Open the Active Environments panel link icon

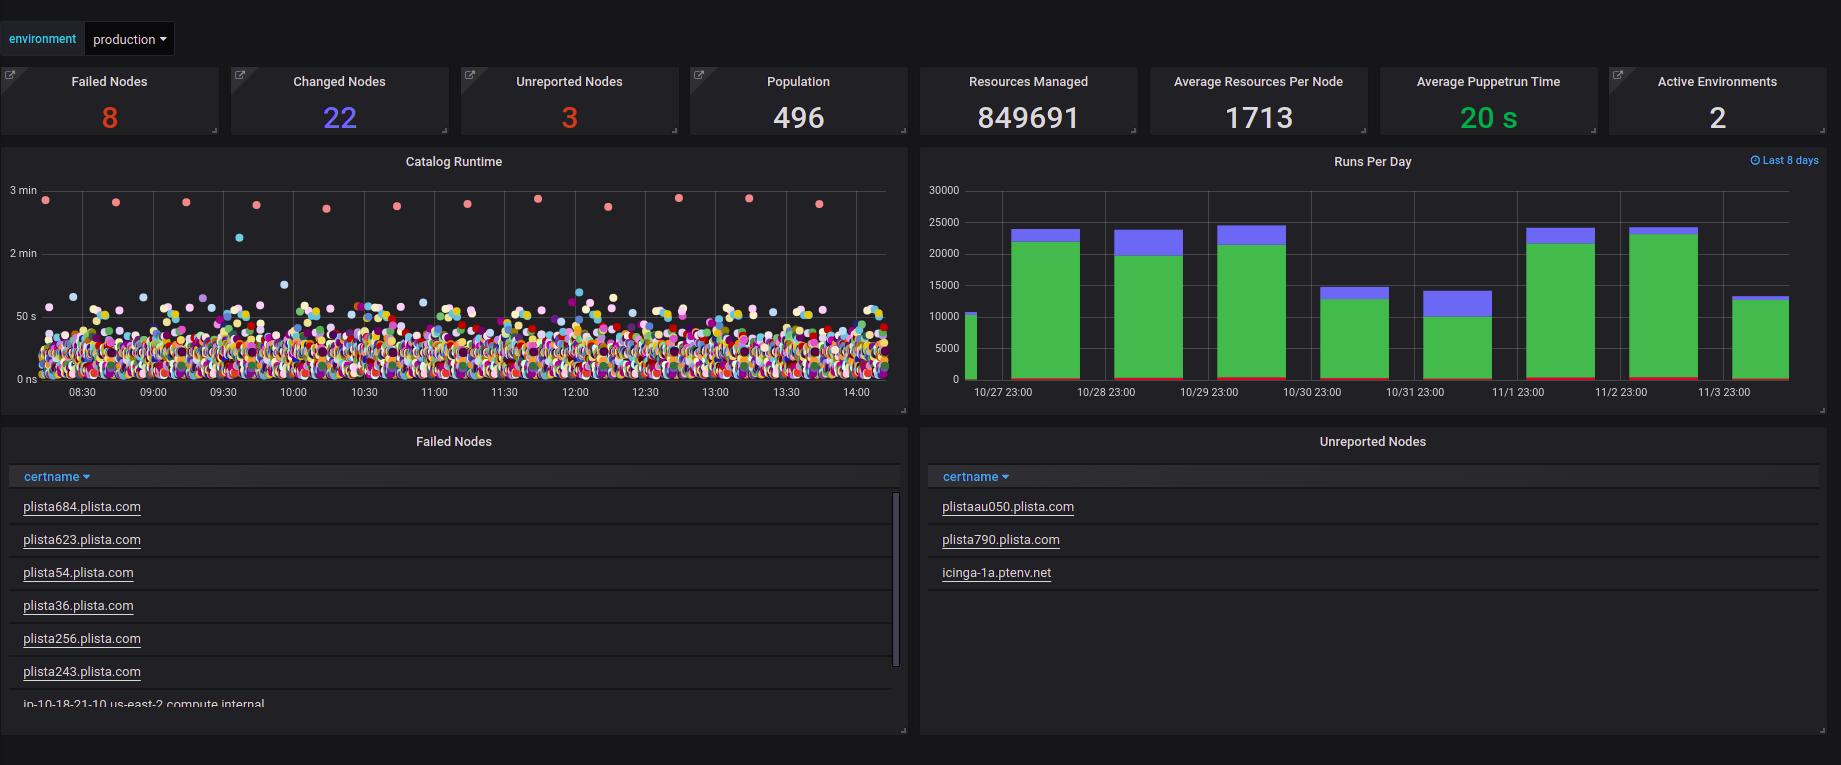coord(1618,75)
